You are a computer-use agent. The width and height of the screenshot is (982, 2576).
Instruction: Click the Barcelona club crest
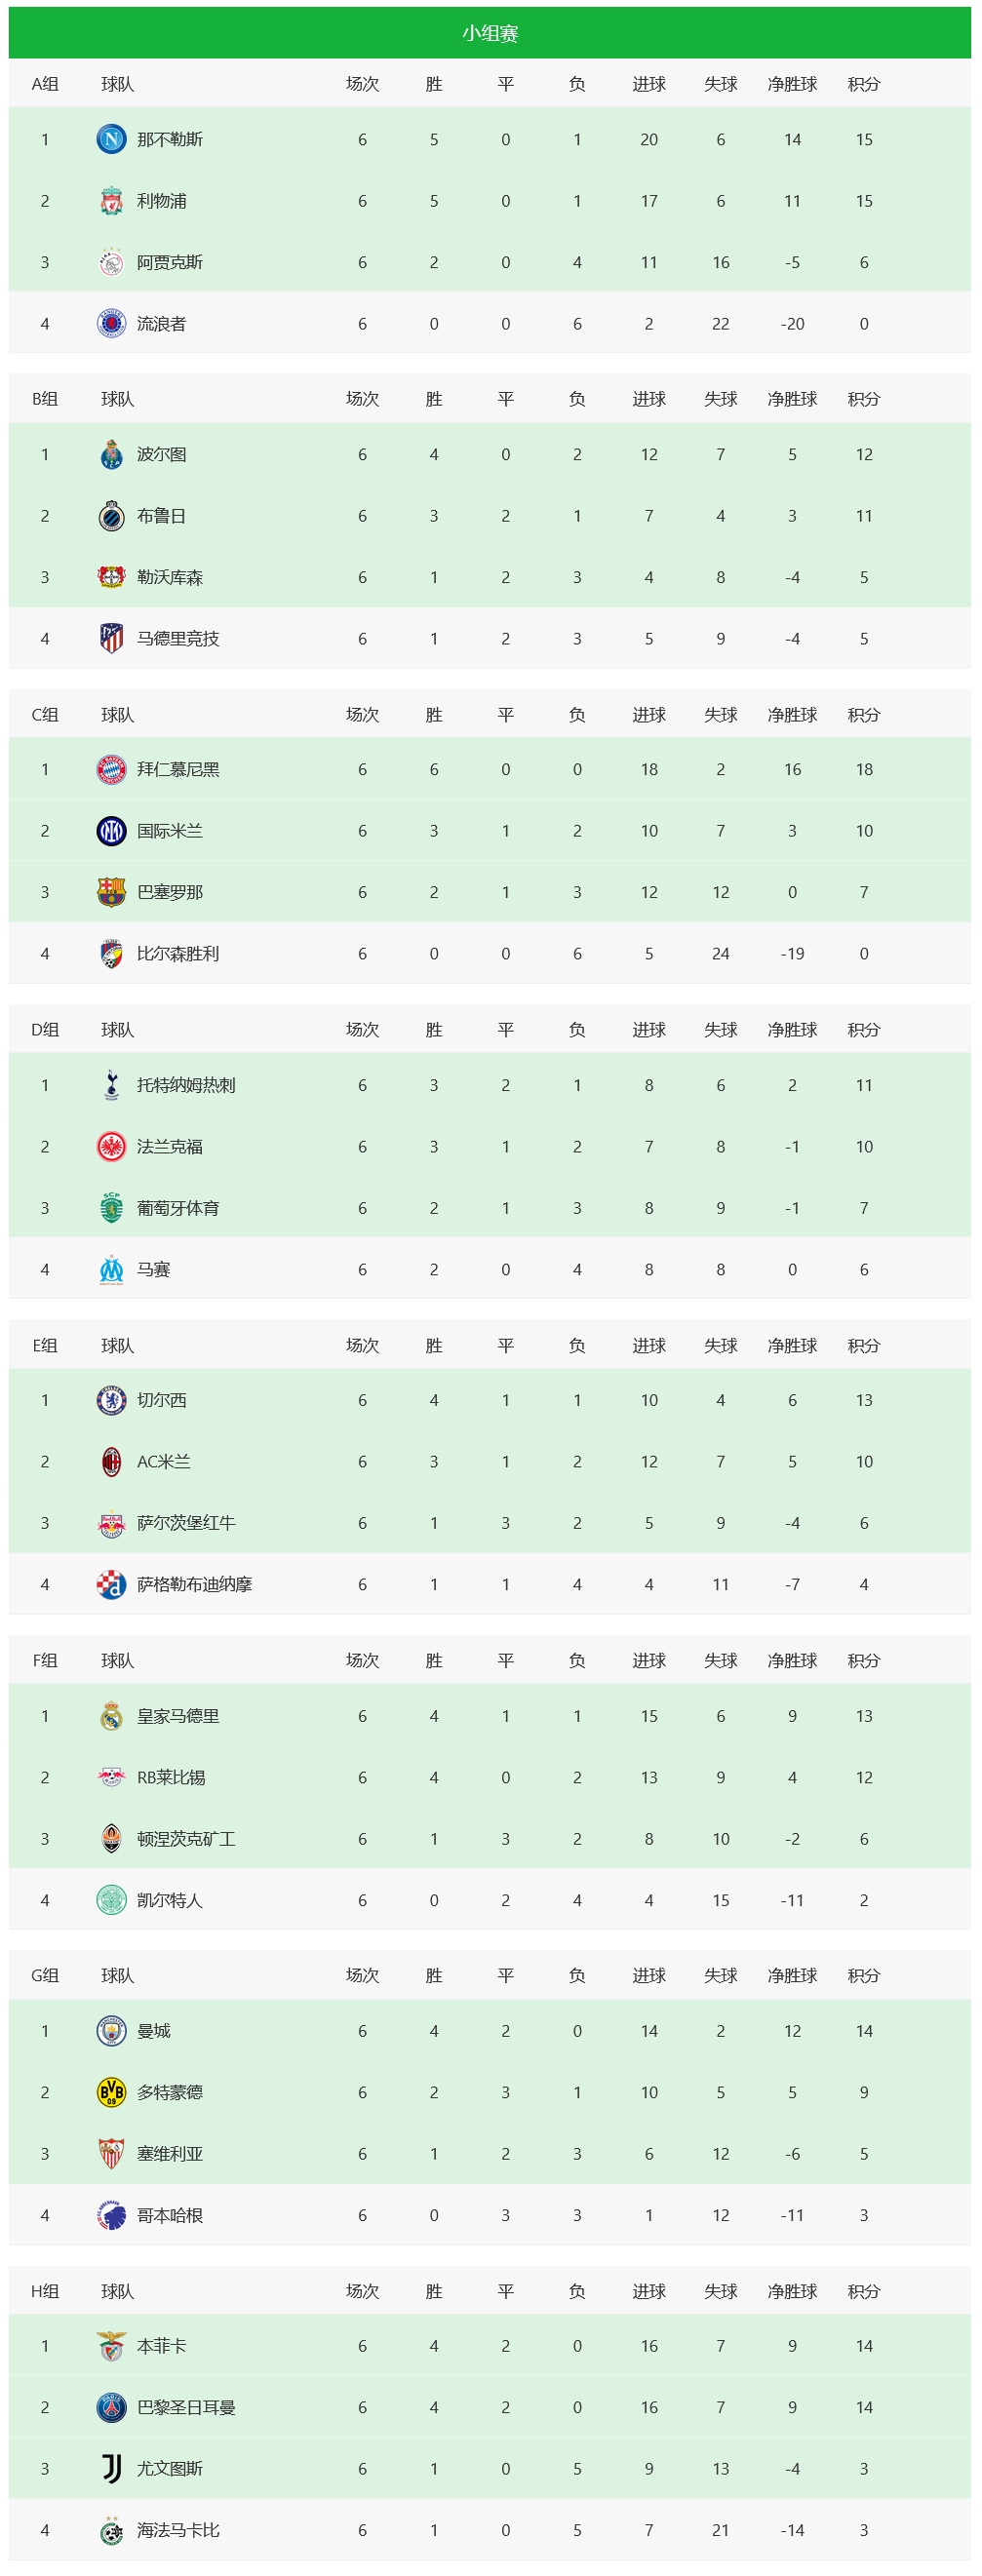pos(111,892)
